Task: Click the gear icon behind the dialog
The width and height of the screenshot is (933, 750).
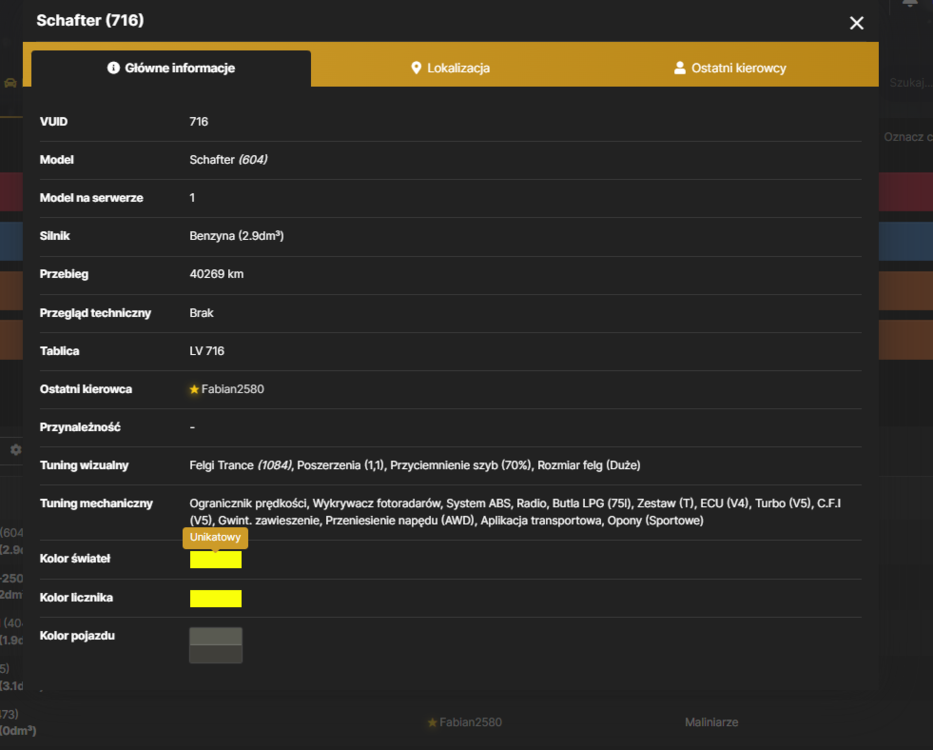Action: pyautogui.click(x=16, y=450)
